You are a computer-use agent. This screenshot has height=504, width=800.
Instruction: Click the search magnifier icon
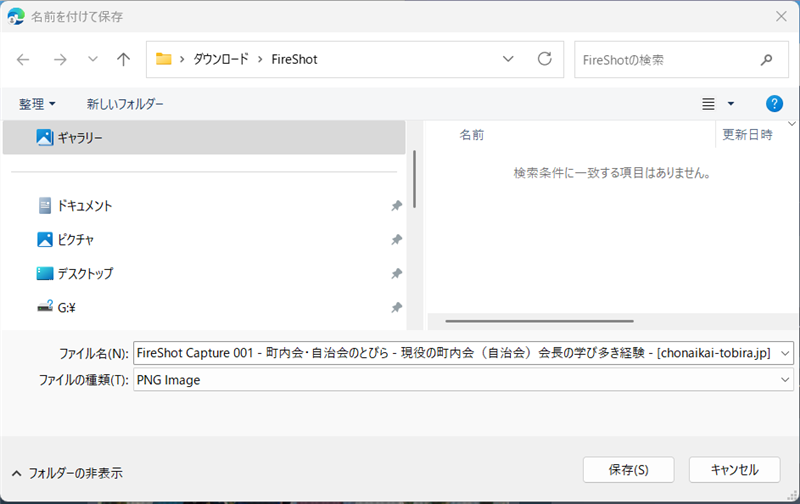click(x=767, y=60)
